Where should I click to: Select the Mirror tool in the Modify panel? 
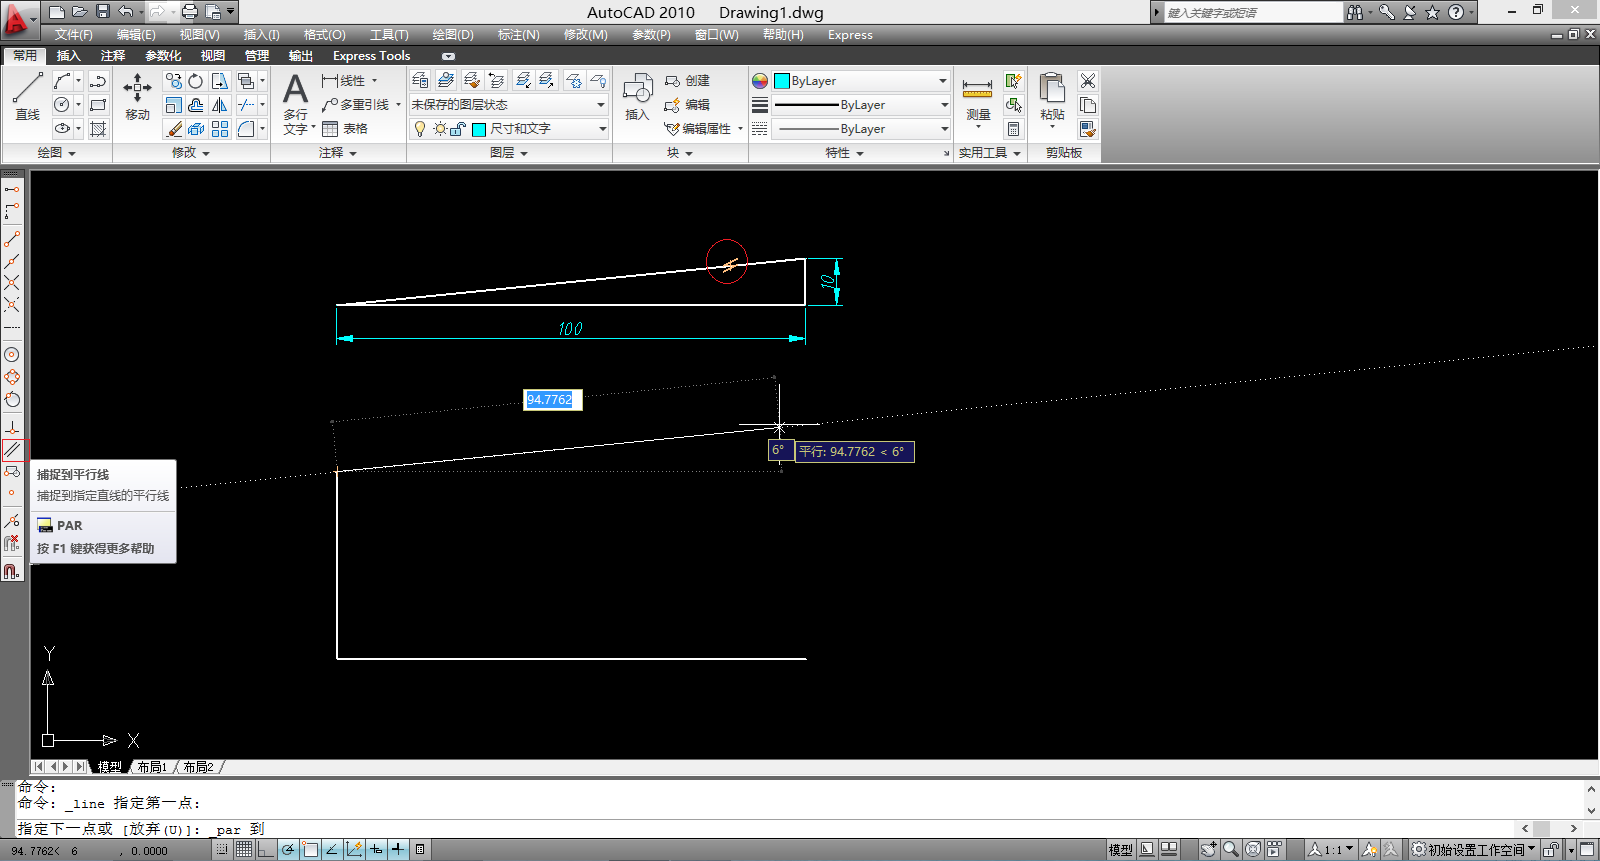point(220,105)
